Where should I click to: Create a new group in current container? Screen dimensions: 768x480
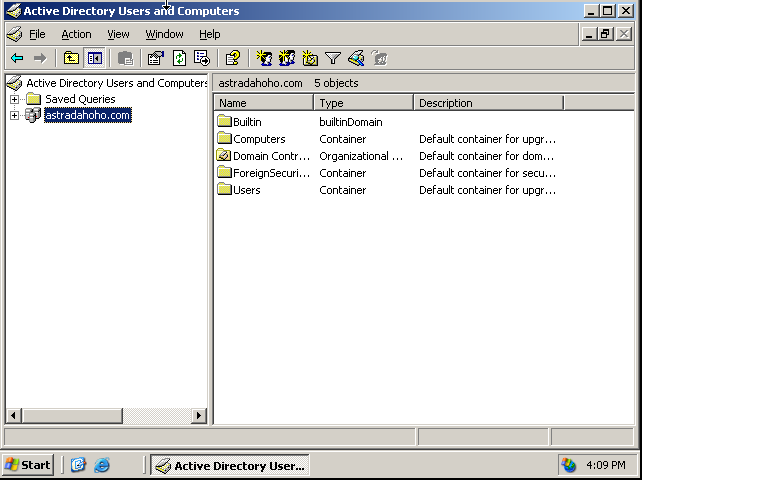click(x=287, y=59)
